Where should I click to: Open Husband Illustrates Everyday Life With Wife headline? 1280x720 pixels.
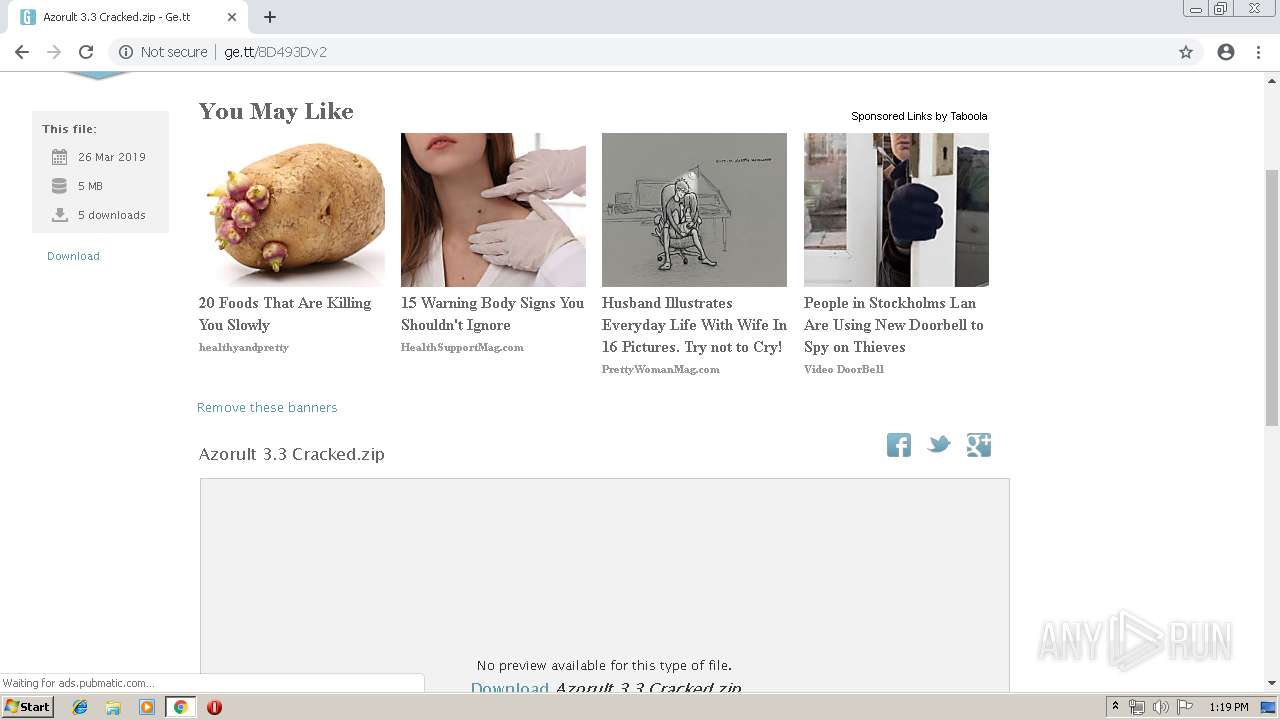pyautogui.click(x=694, y=325)
